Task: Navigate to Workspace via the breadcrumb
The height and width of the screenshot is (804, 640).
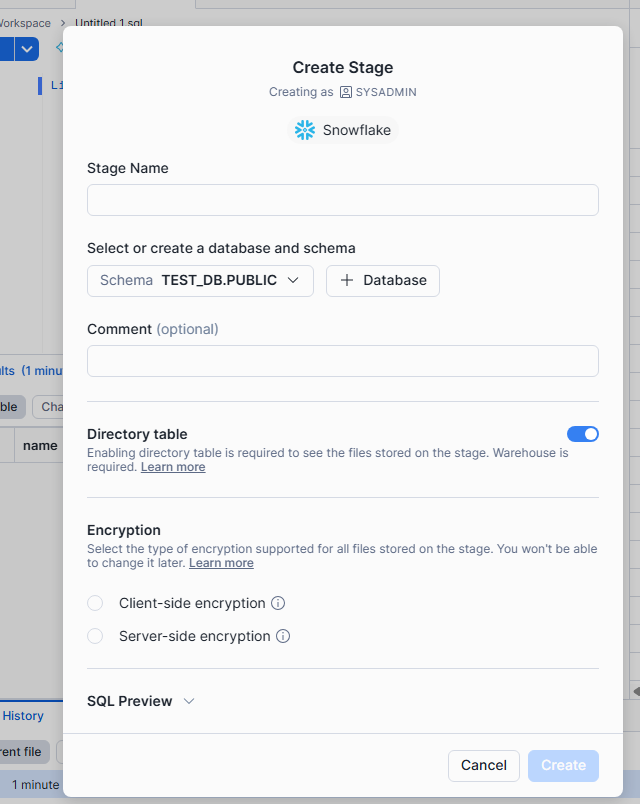Action: click(24, 22)
